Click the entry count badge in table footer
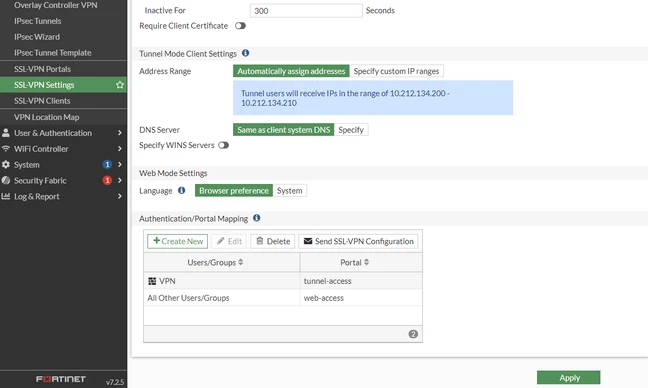648x388 pixels. click(x=413, y=334)
